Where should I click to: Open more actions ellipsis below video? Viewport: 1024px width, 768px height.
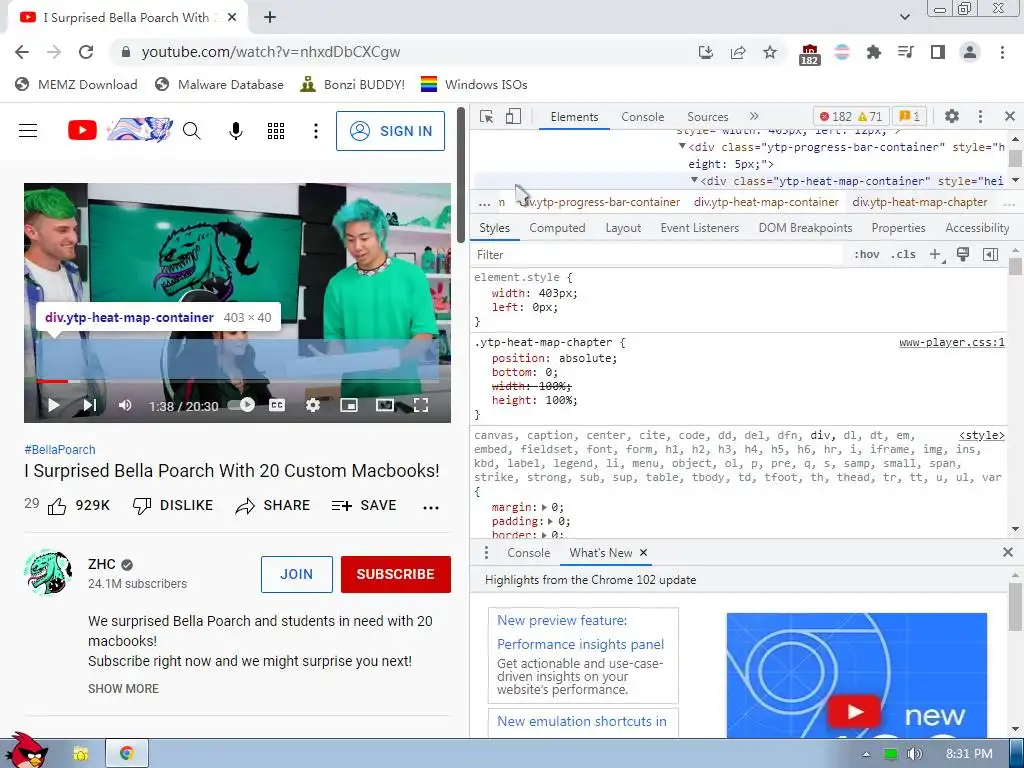point(431,507)
